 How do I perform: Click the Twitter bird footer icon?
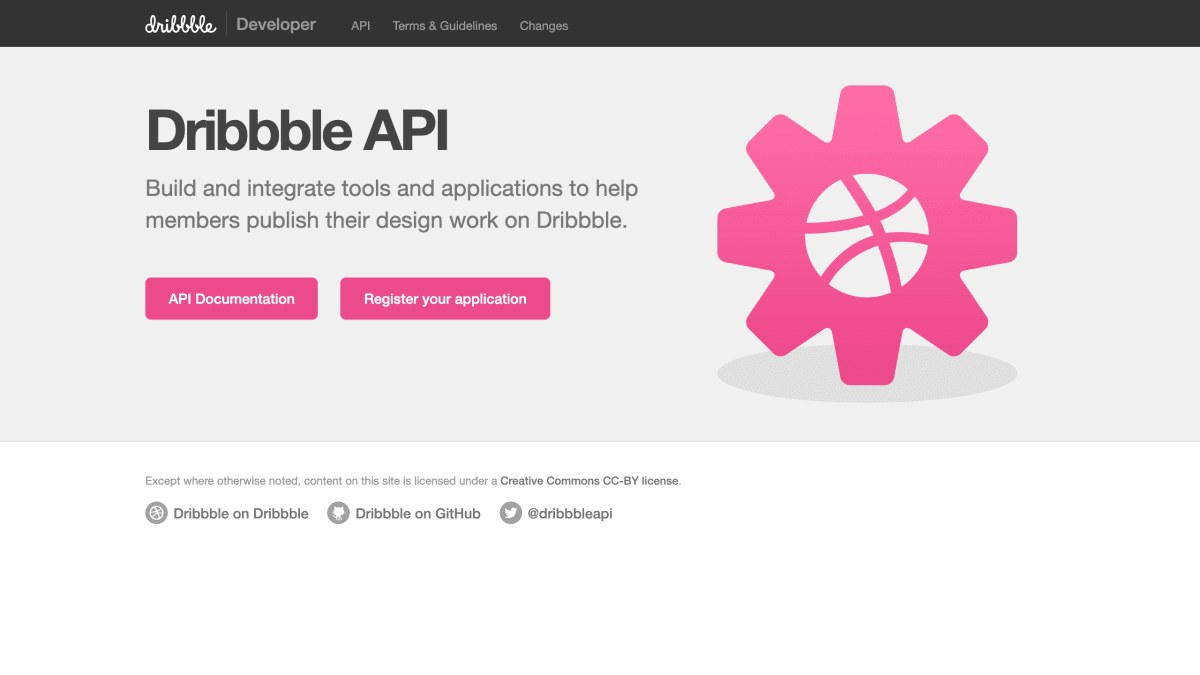(x=511, y=513)
